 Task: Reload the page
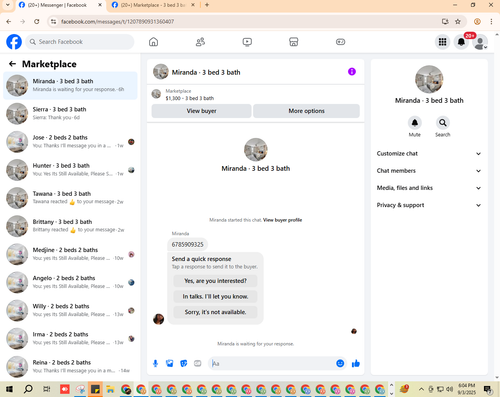coord(37,22)
